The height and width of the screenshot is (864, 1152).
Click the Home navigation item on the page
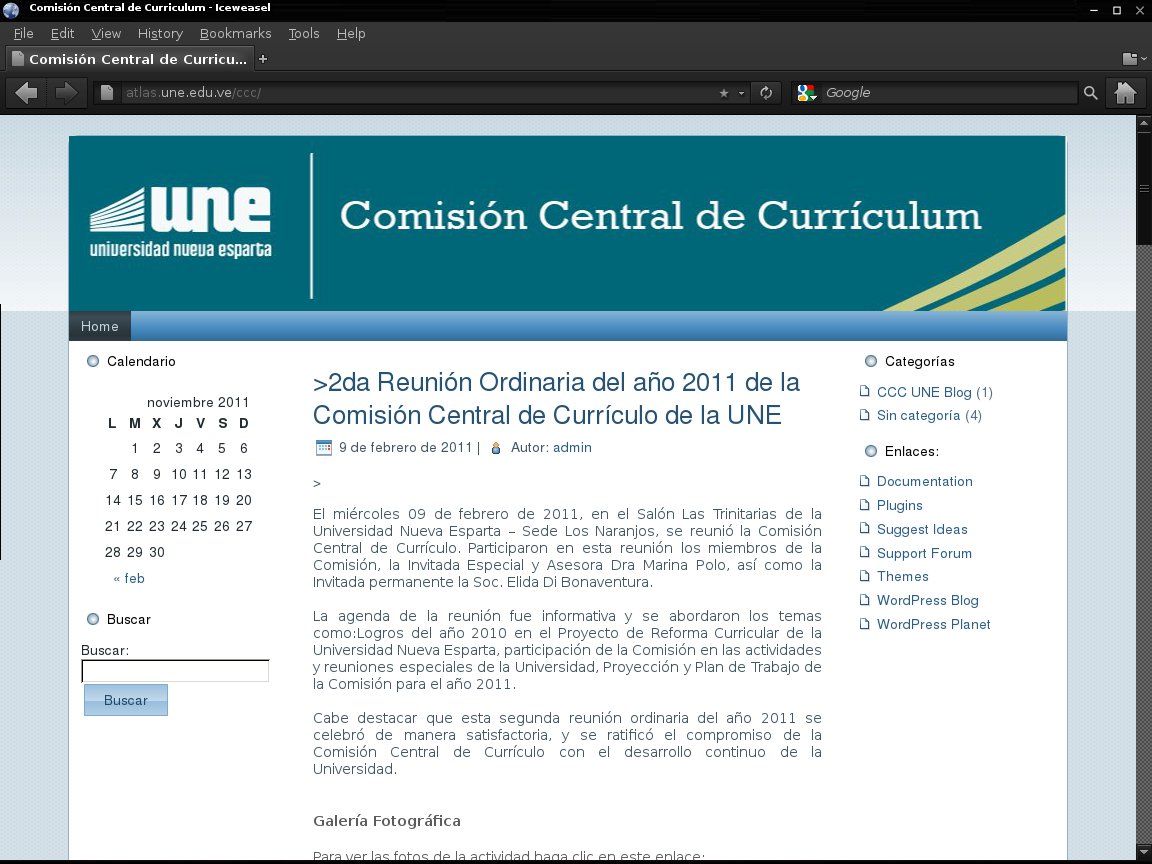[100, 326]
